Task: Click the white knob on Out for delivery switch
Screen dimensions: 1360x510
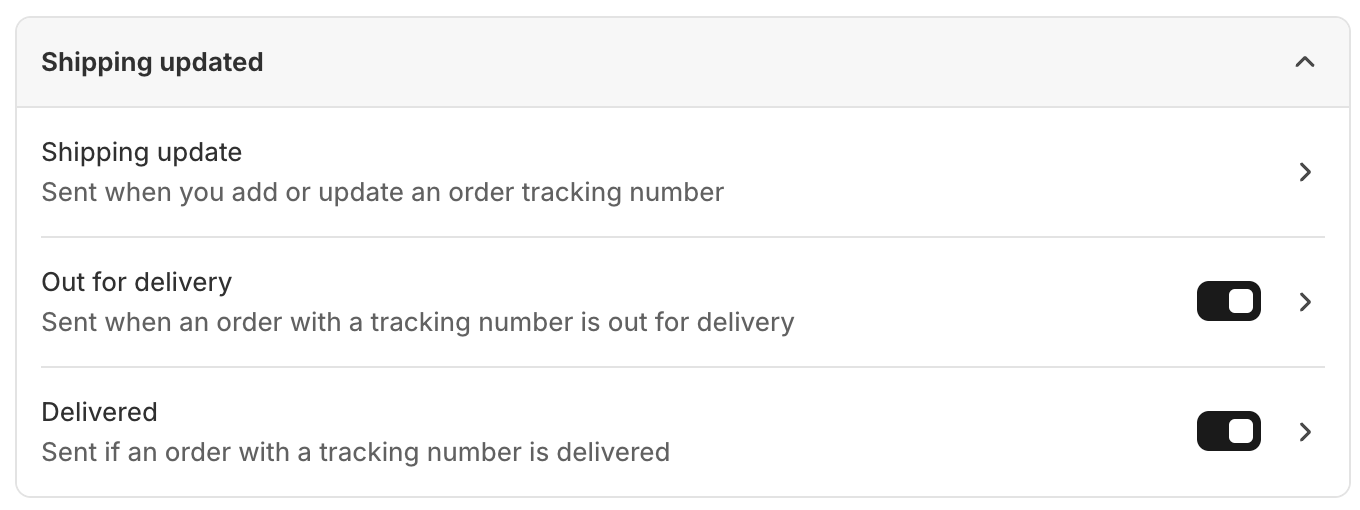Action: tap(1241, 302)
